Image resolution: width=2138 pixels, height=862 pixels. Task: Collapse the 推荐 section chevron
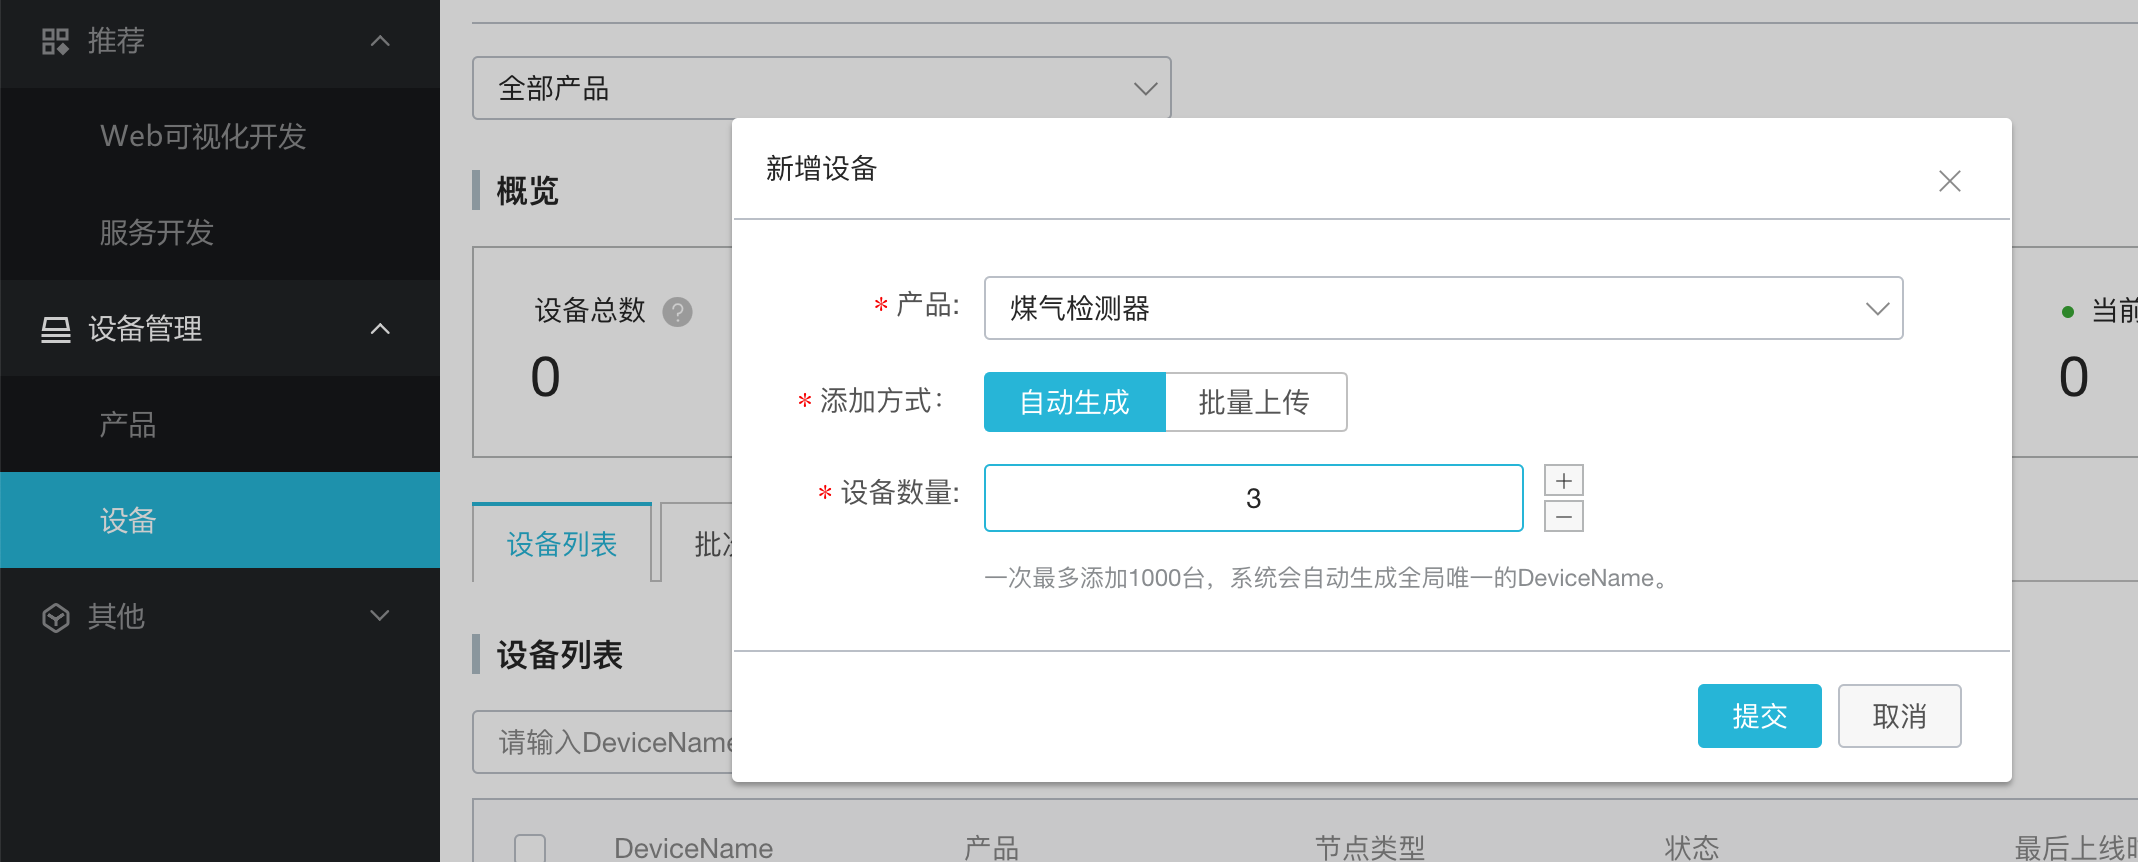380,41
